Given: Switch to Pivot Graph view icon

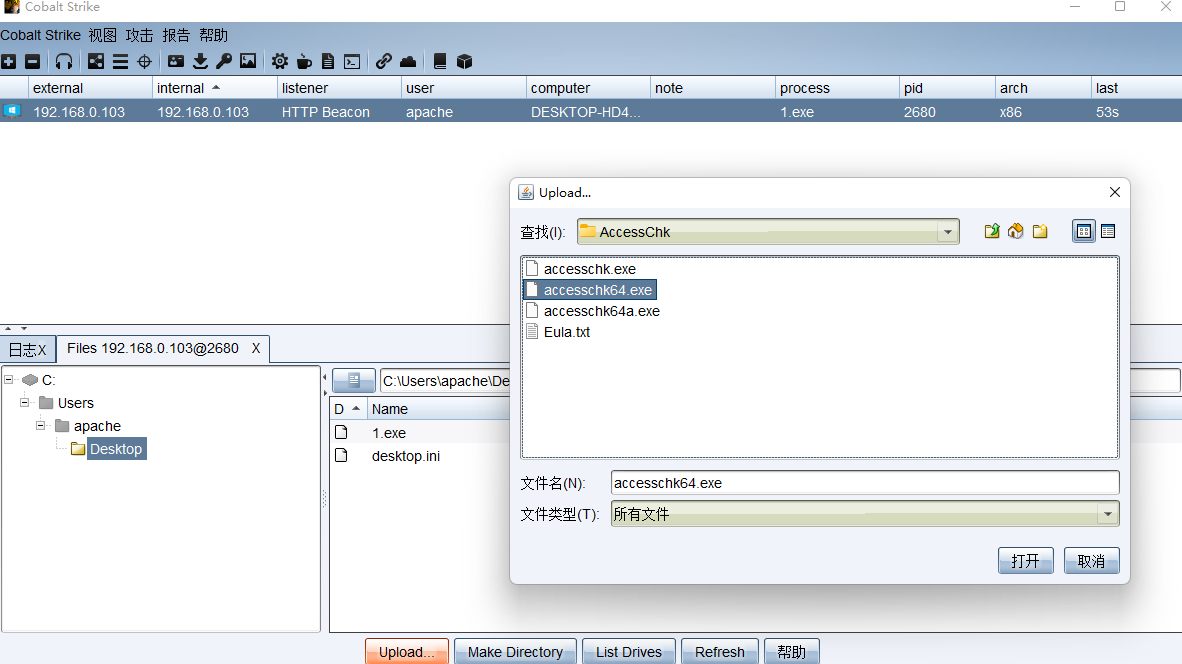Looking at the screenshot, I should 96,62.
